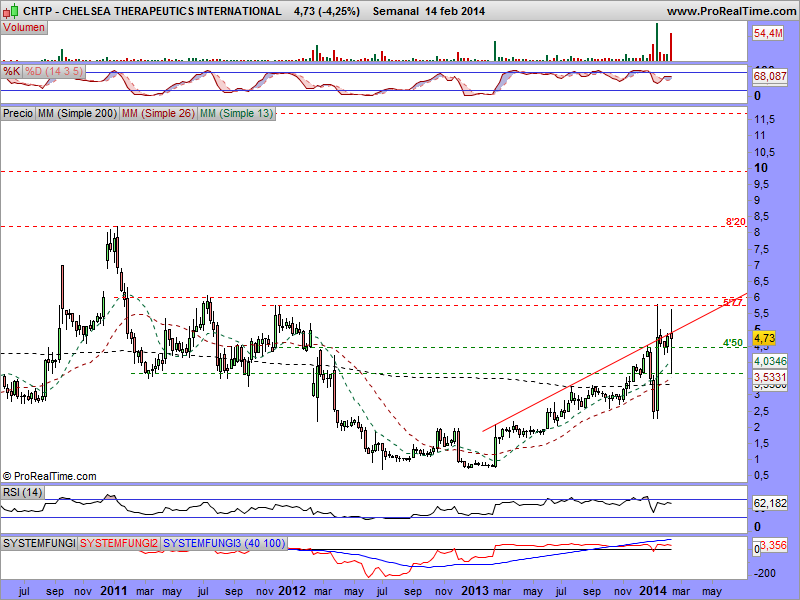Click the 3,5331 moving average value tag
This screenshot has height=600, width=800.
tap(770, 377)
